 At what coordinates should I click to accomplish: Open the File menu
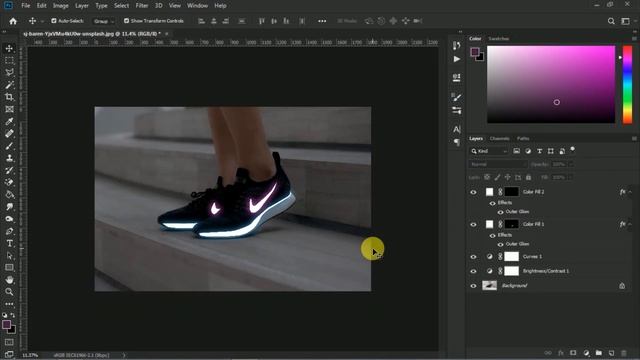click(x=26, y=6)
